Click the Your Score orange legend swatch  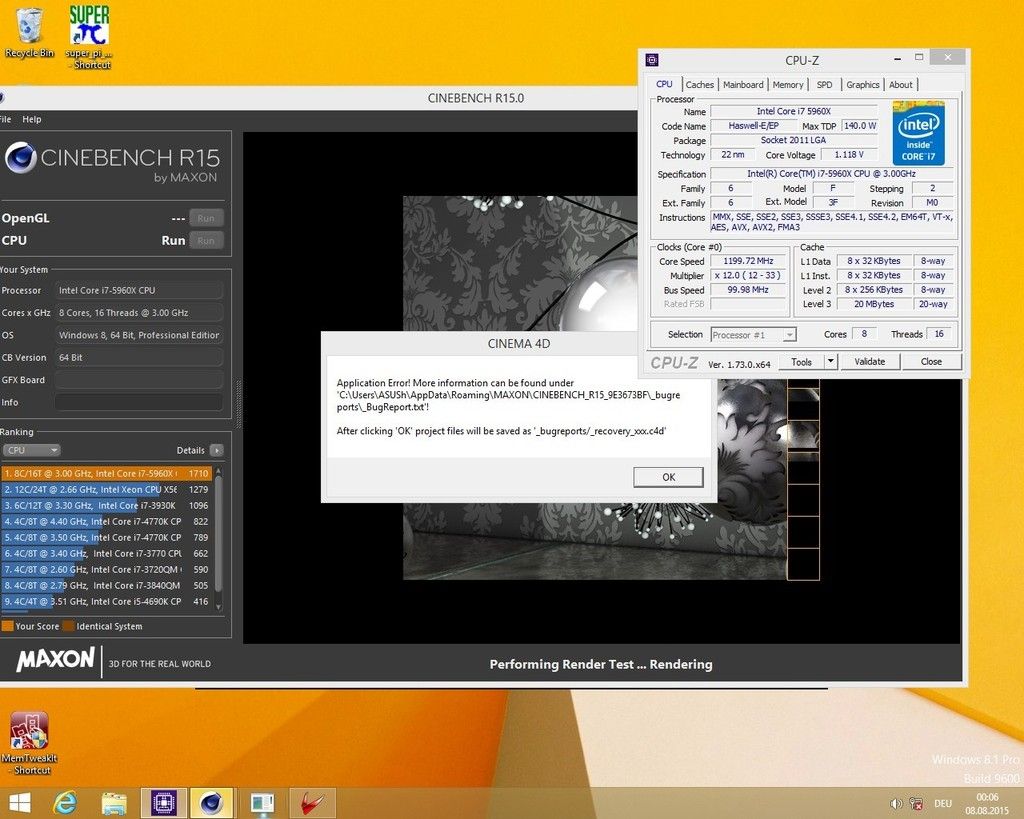(x=7, y=626)
